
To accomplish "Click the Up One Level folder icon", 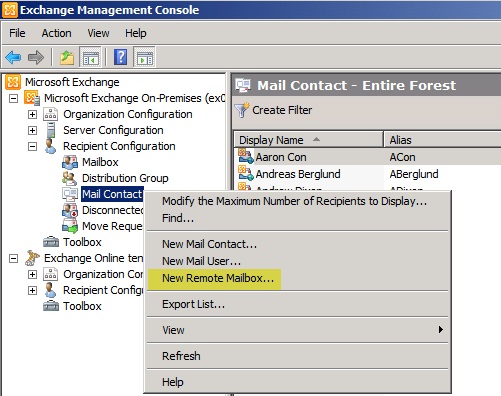I will click(x=67, y=57).
